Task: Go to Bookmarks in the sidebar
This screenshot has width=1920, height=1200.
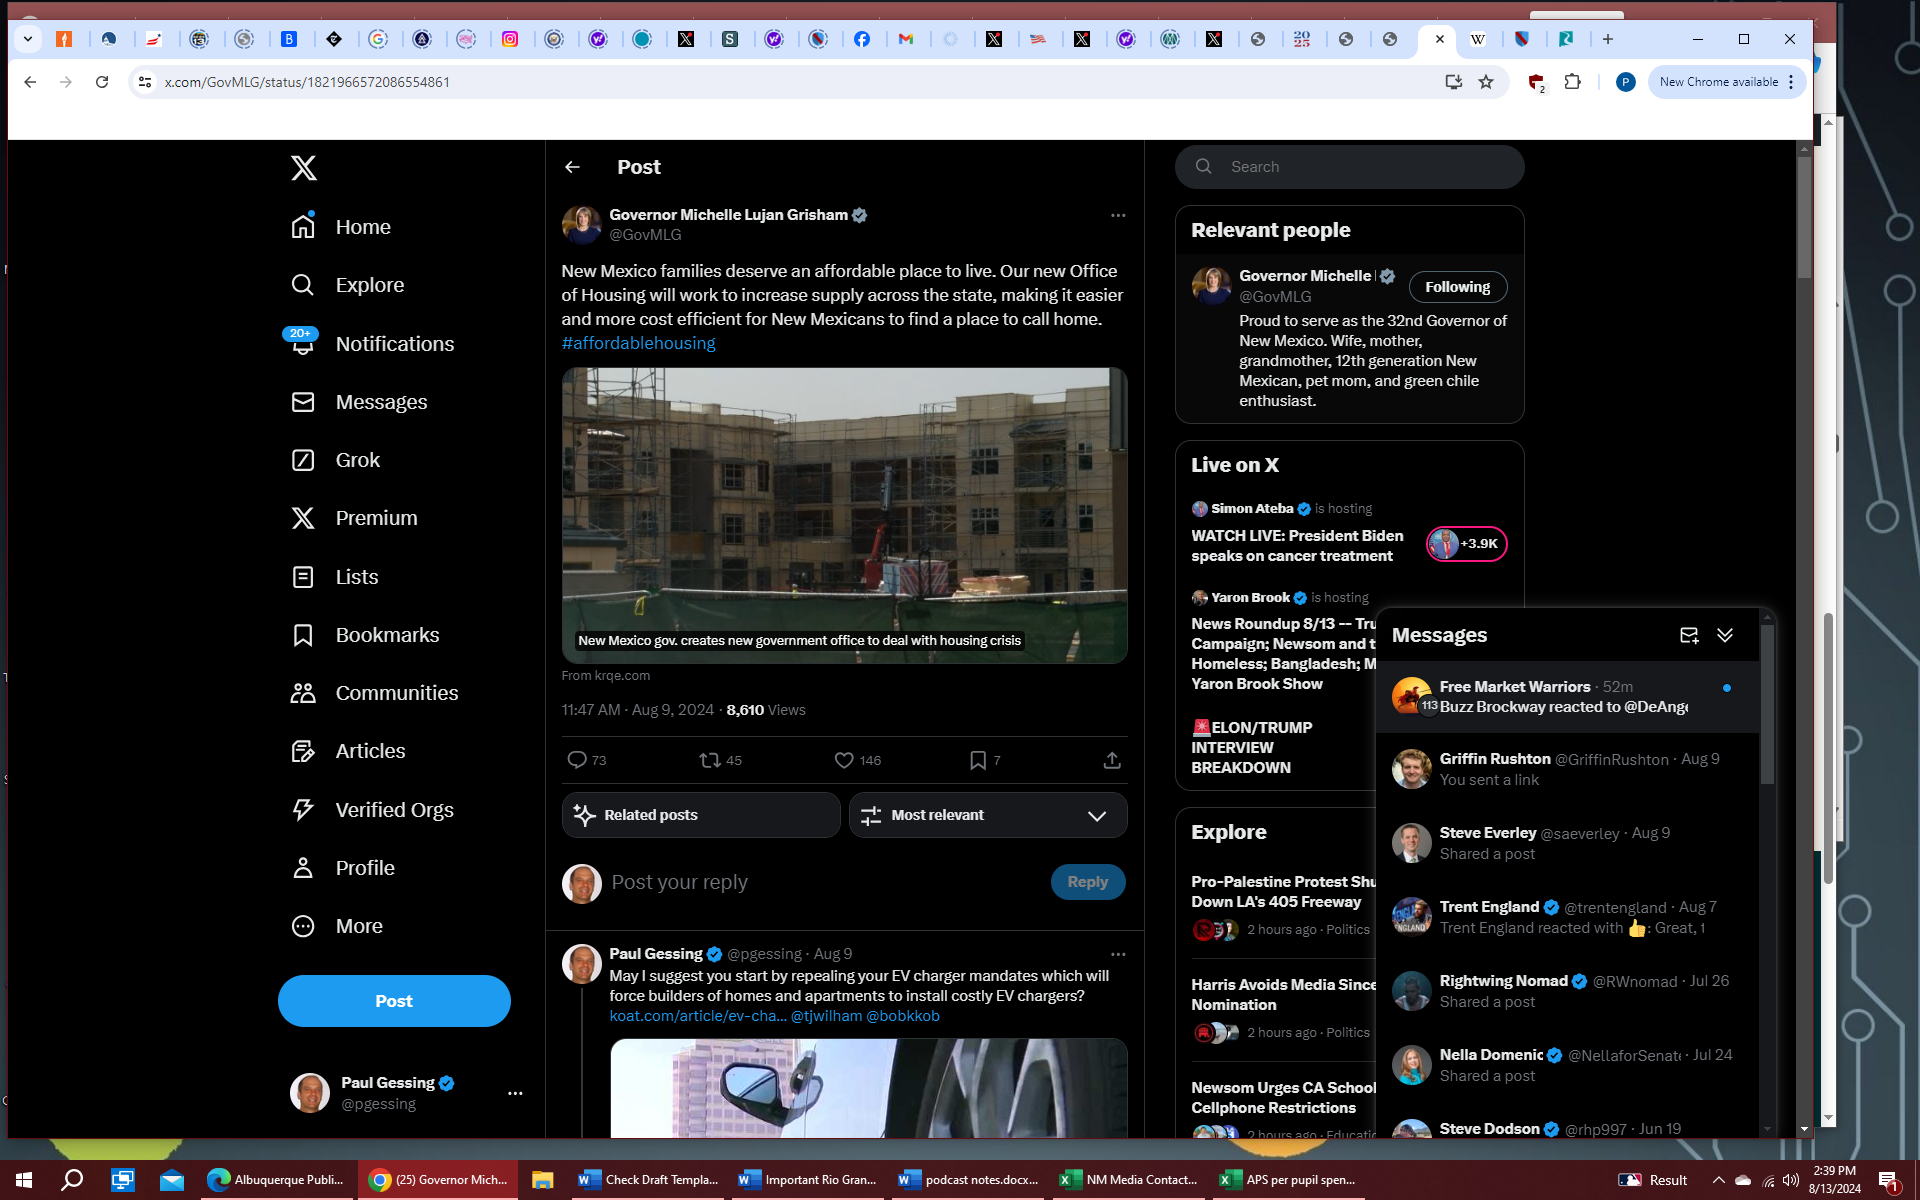Action: pos(386,635)
